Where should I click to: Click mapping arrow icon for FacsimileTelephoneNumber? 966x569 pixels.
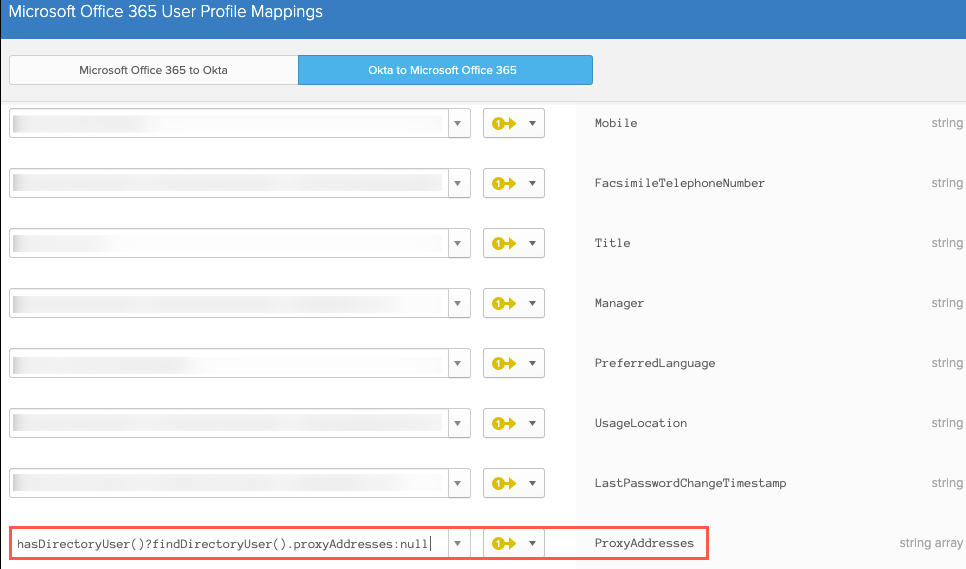[503, 184]
